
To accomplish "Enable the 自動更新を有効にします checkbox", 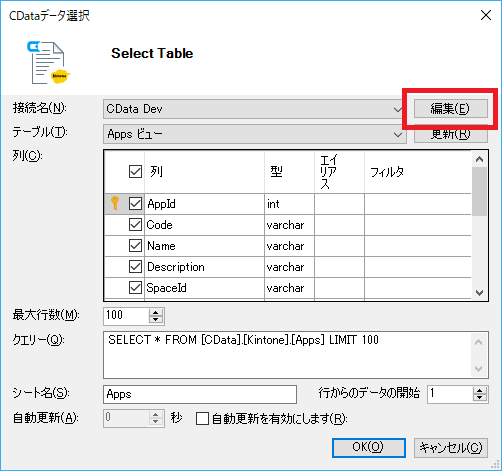I will (202, 419).
